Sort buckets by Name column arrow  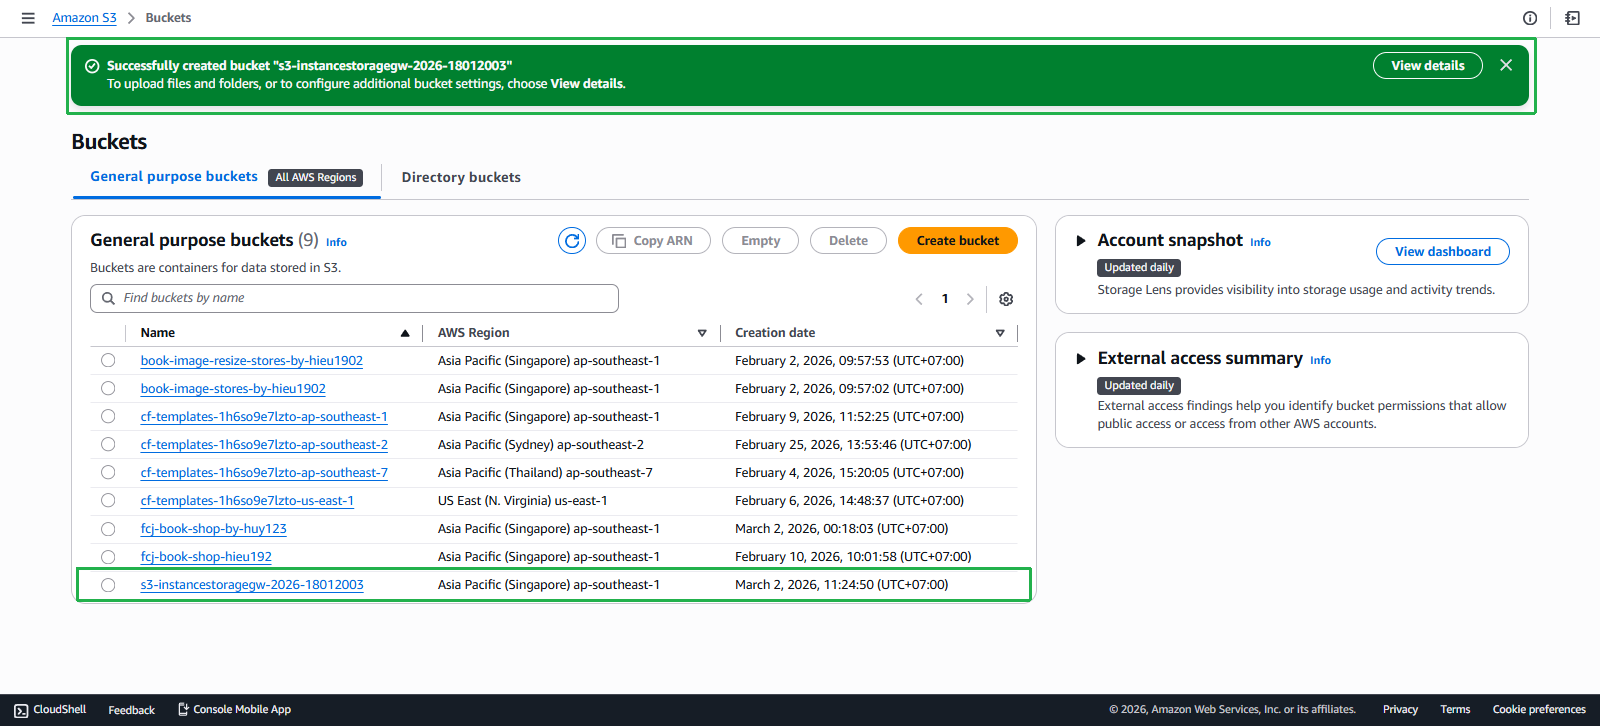[405, 333]
